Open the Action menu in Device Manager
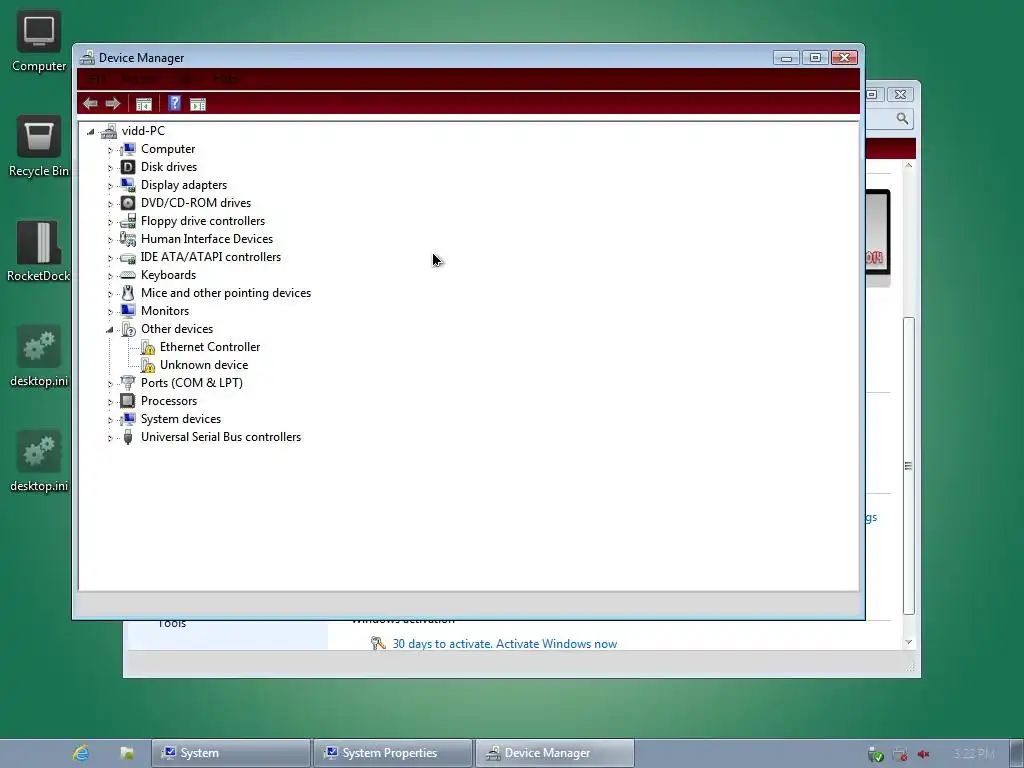 138,80
